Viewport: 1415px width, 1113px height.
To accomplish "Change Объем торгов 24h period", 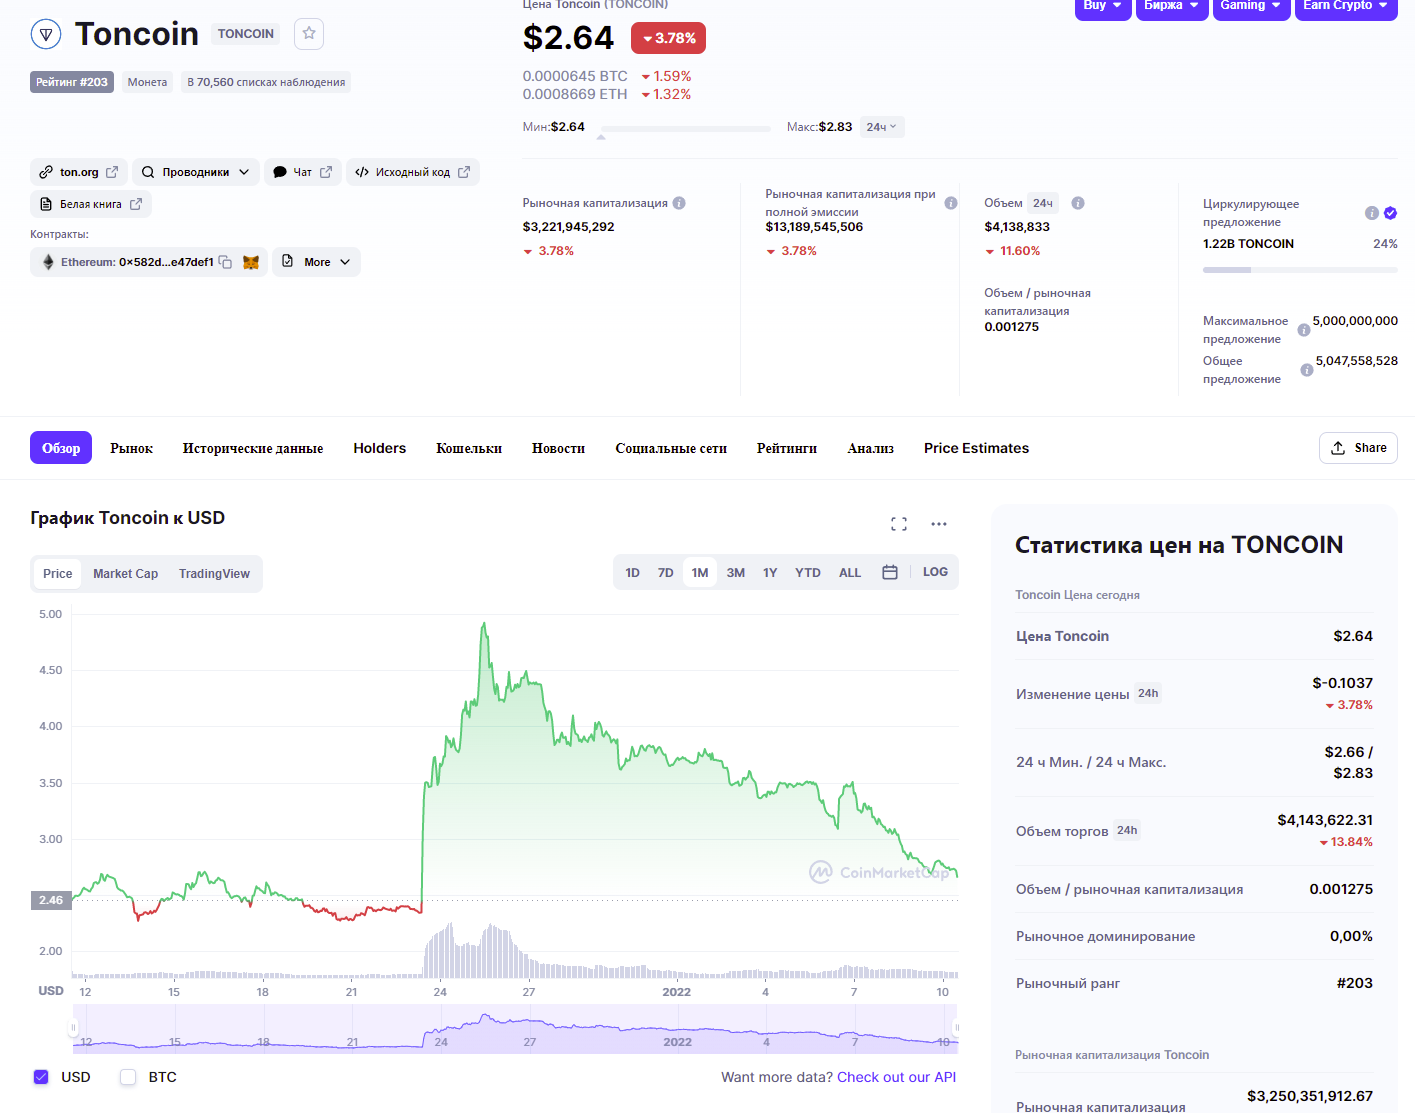I will pos(1127,830).
